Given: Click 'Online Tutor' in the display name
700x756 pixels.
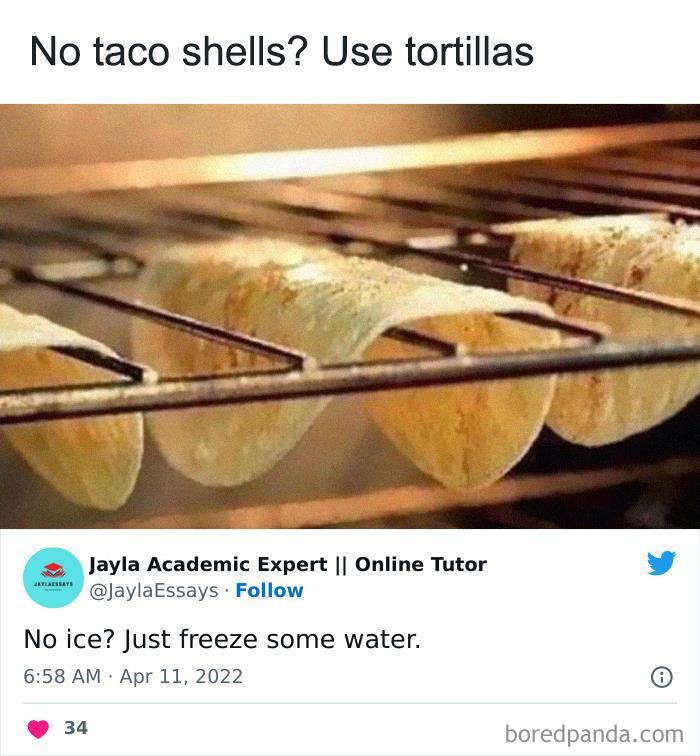Looking at the screenshot, I should click(421, 564).
